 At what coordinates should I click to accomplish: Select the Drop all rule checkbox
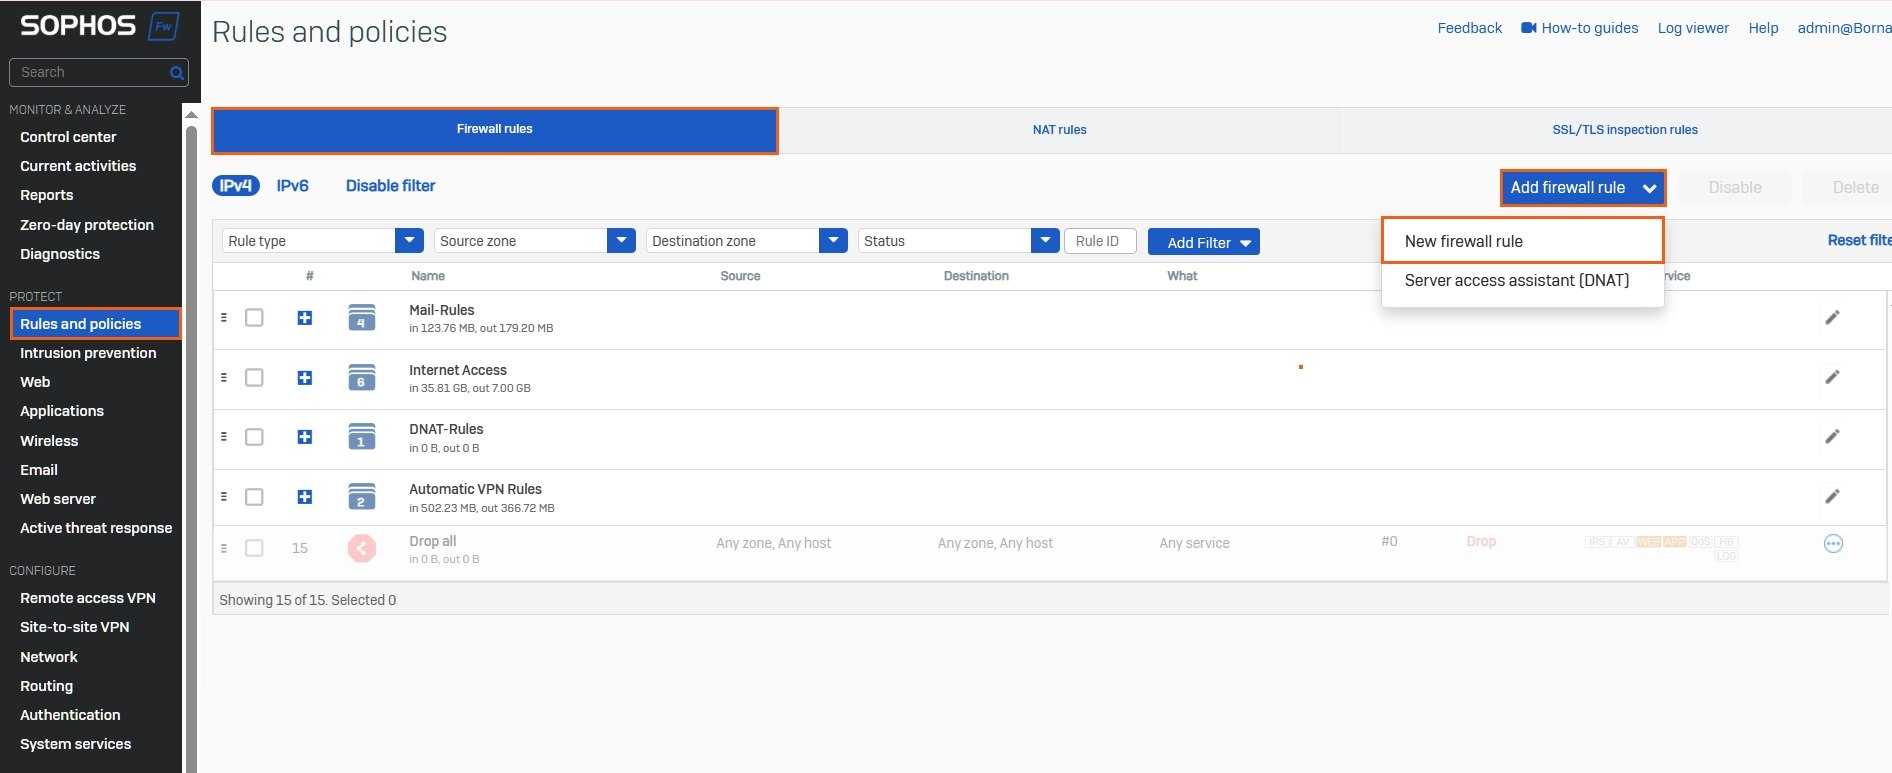pos(254,548)
